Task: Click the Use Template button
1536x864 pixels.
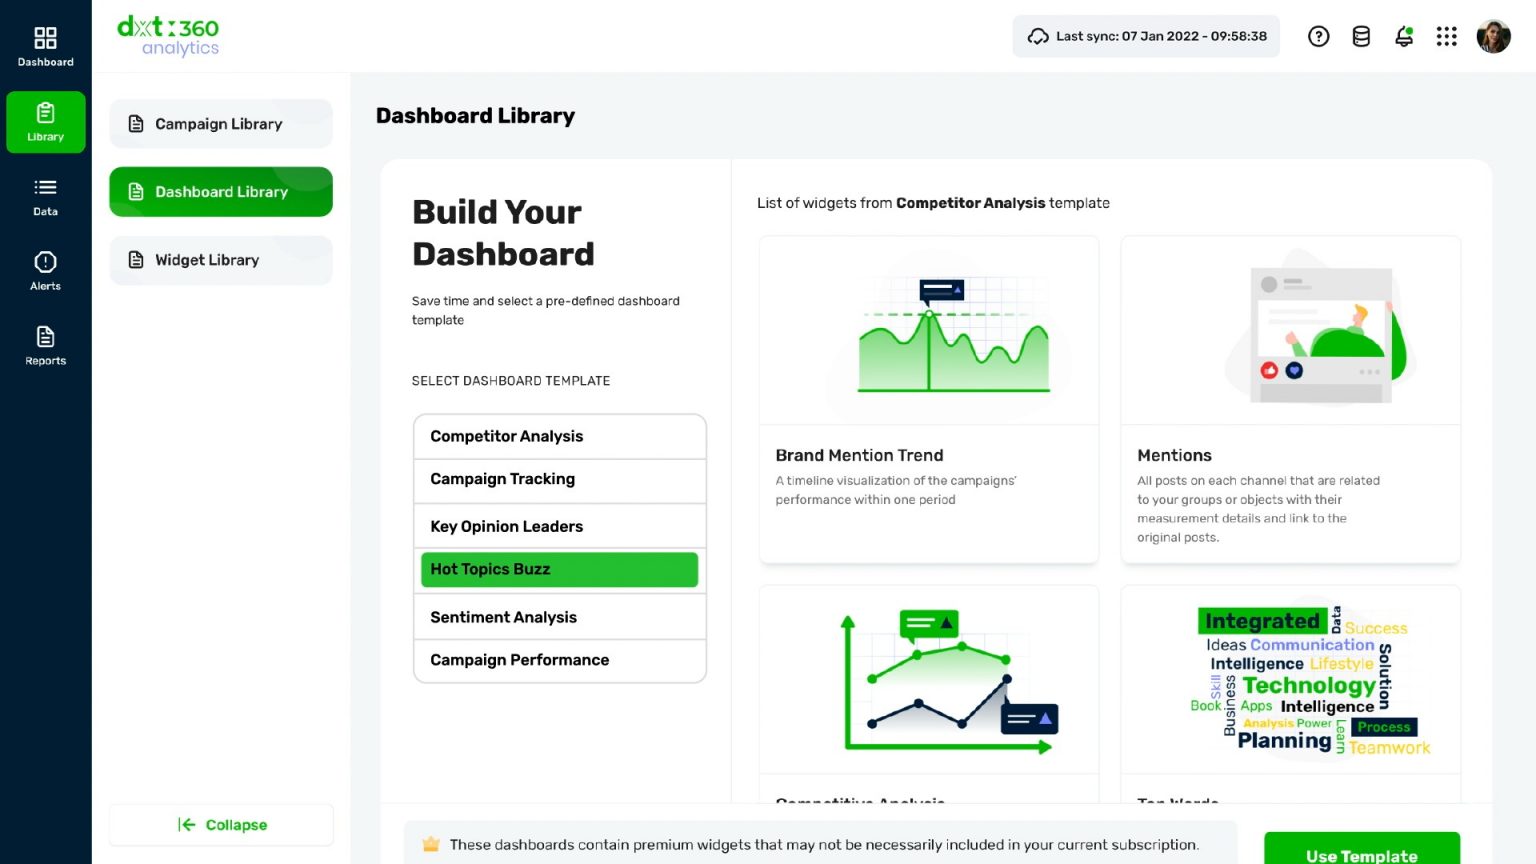Action: (x=1361, y=851)
